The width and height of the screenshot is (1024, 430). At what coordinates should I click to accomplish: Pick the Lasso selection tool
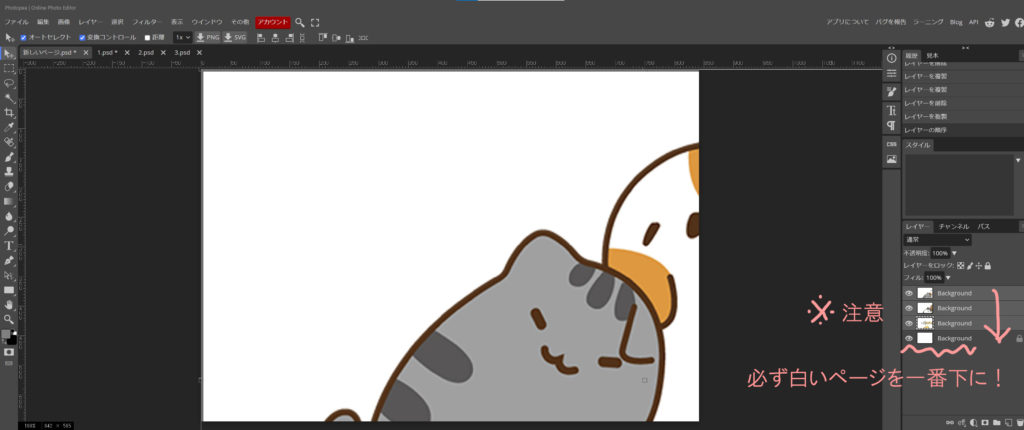[9, 83]
